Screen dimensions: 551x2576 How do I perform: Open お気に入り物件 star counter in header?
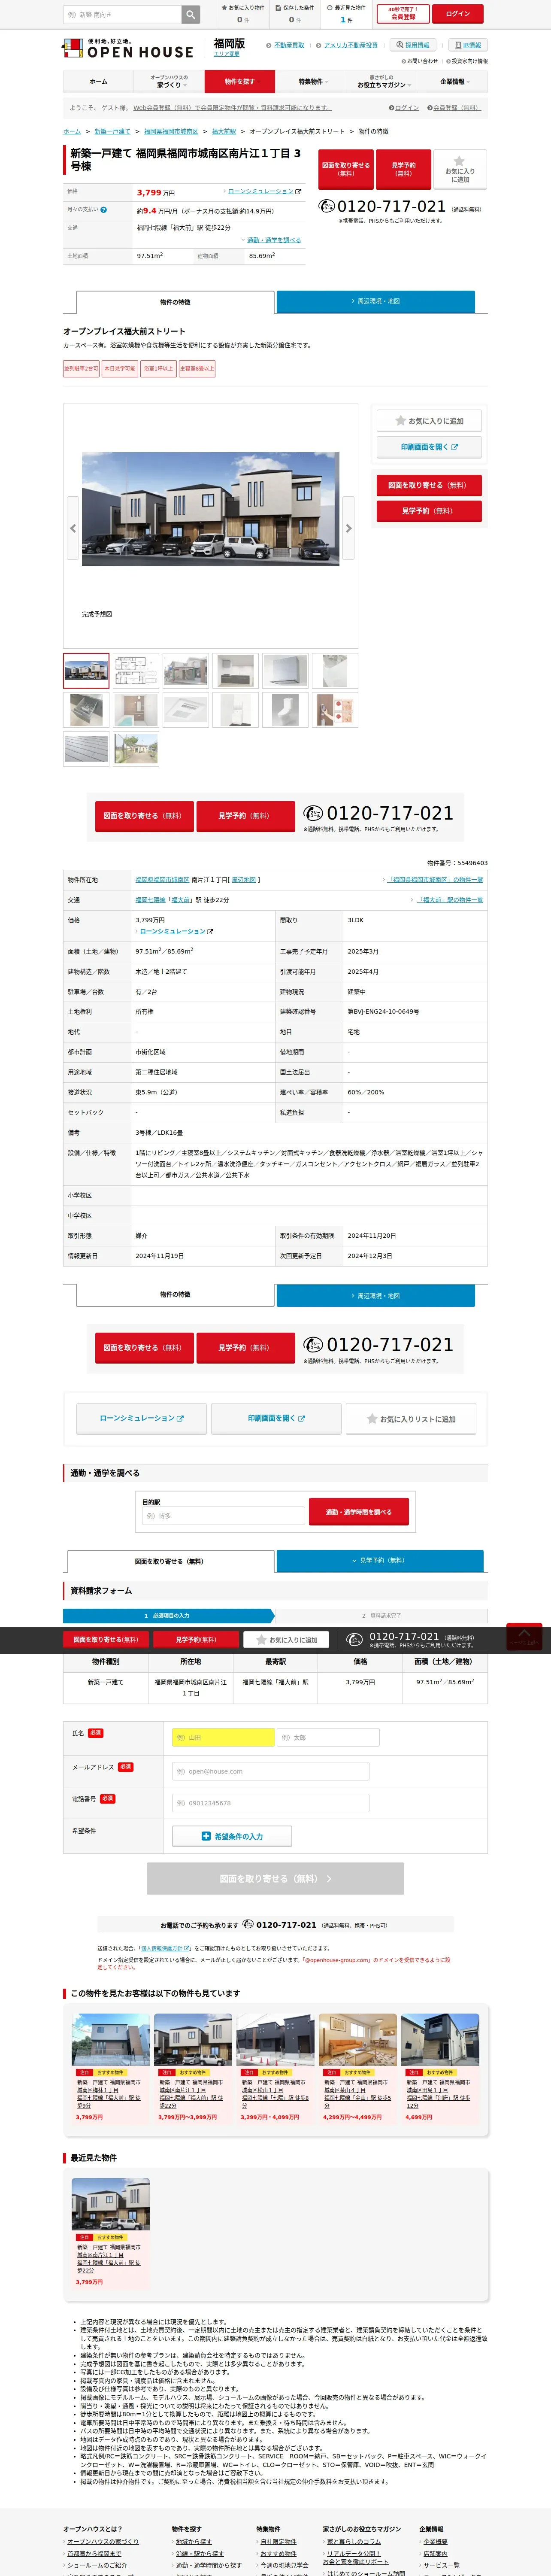[x=243, y=14]
